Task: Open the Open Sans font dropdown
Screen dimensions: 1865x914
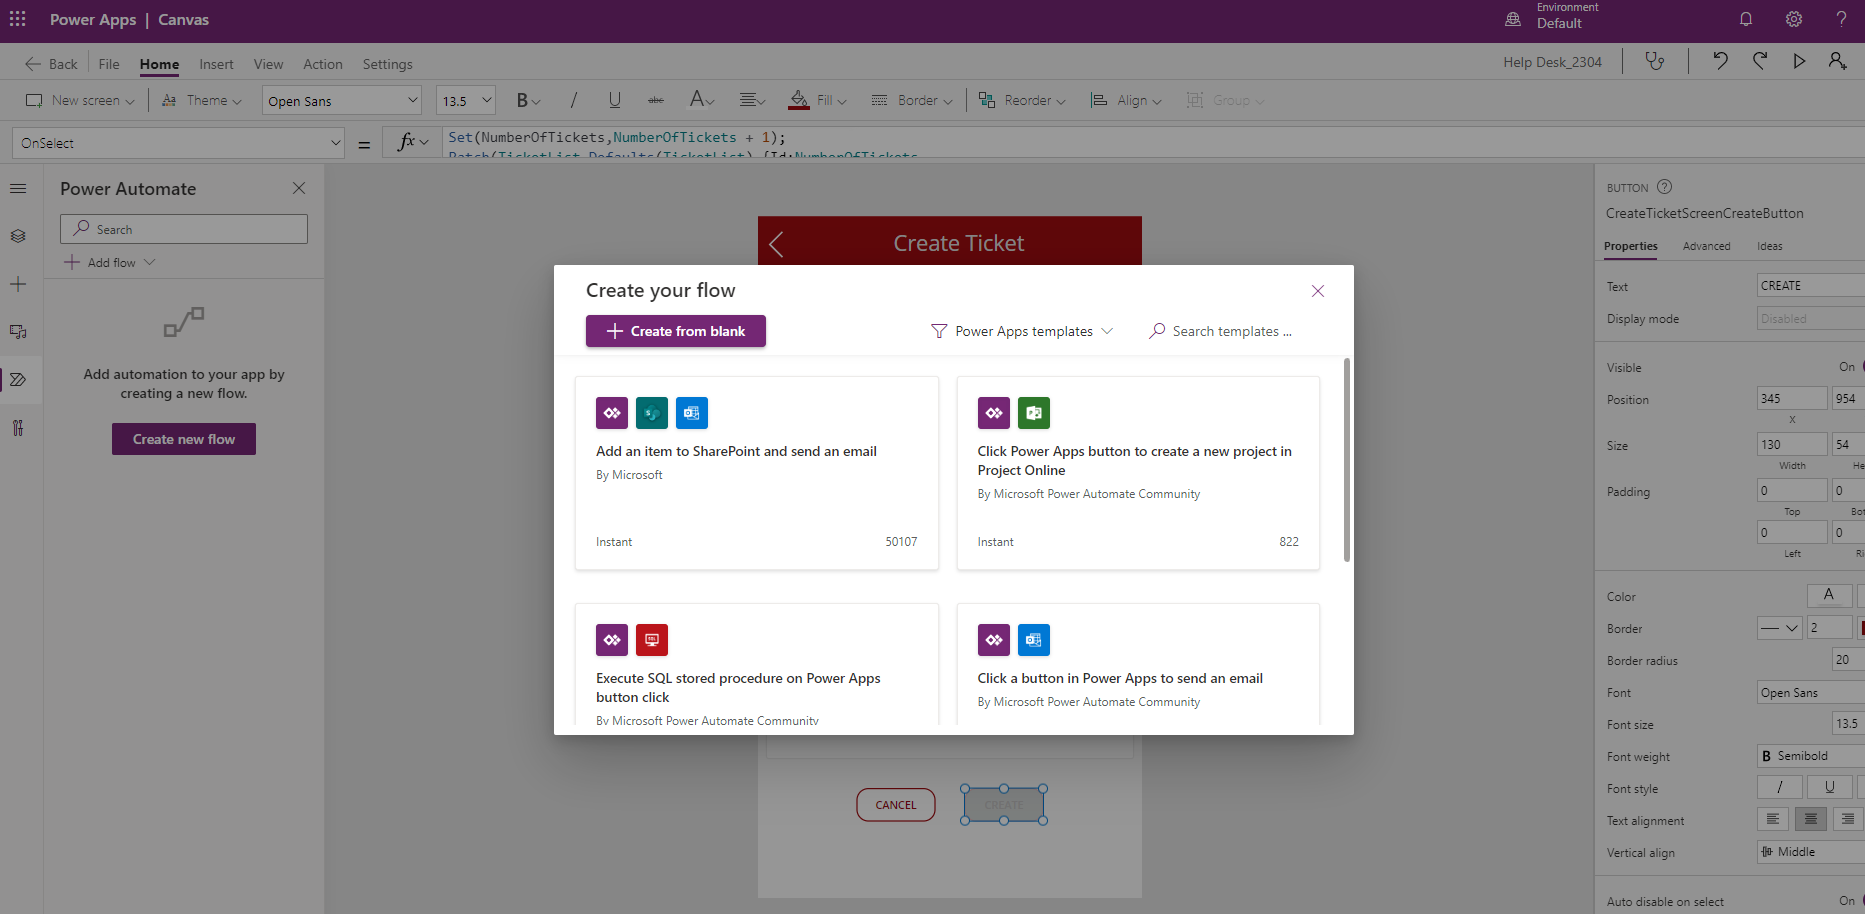Action: (x=341, y=99)
